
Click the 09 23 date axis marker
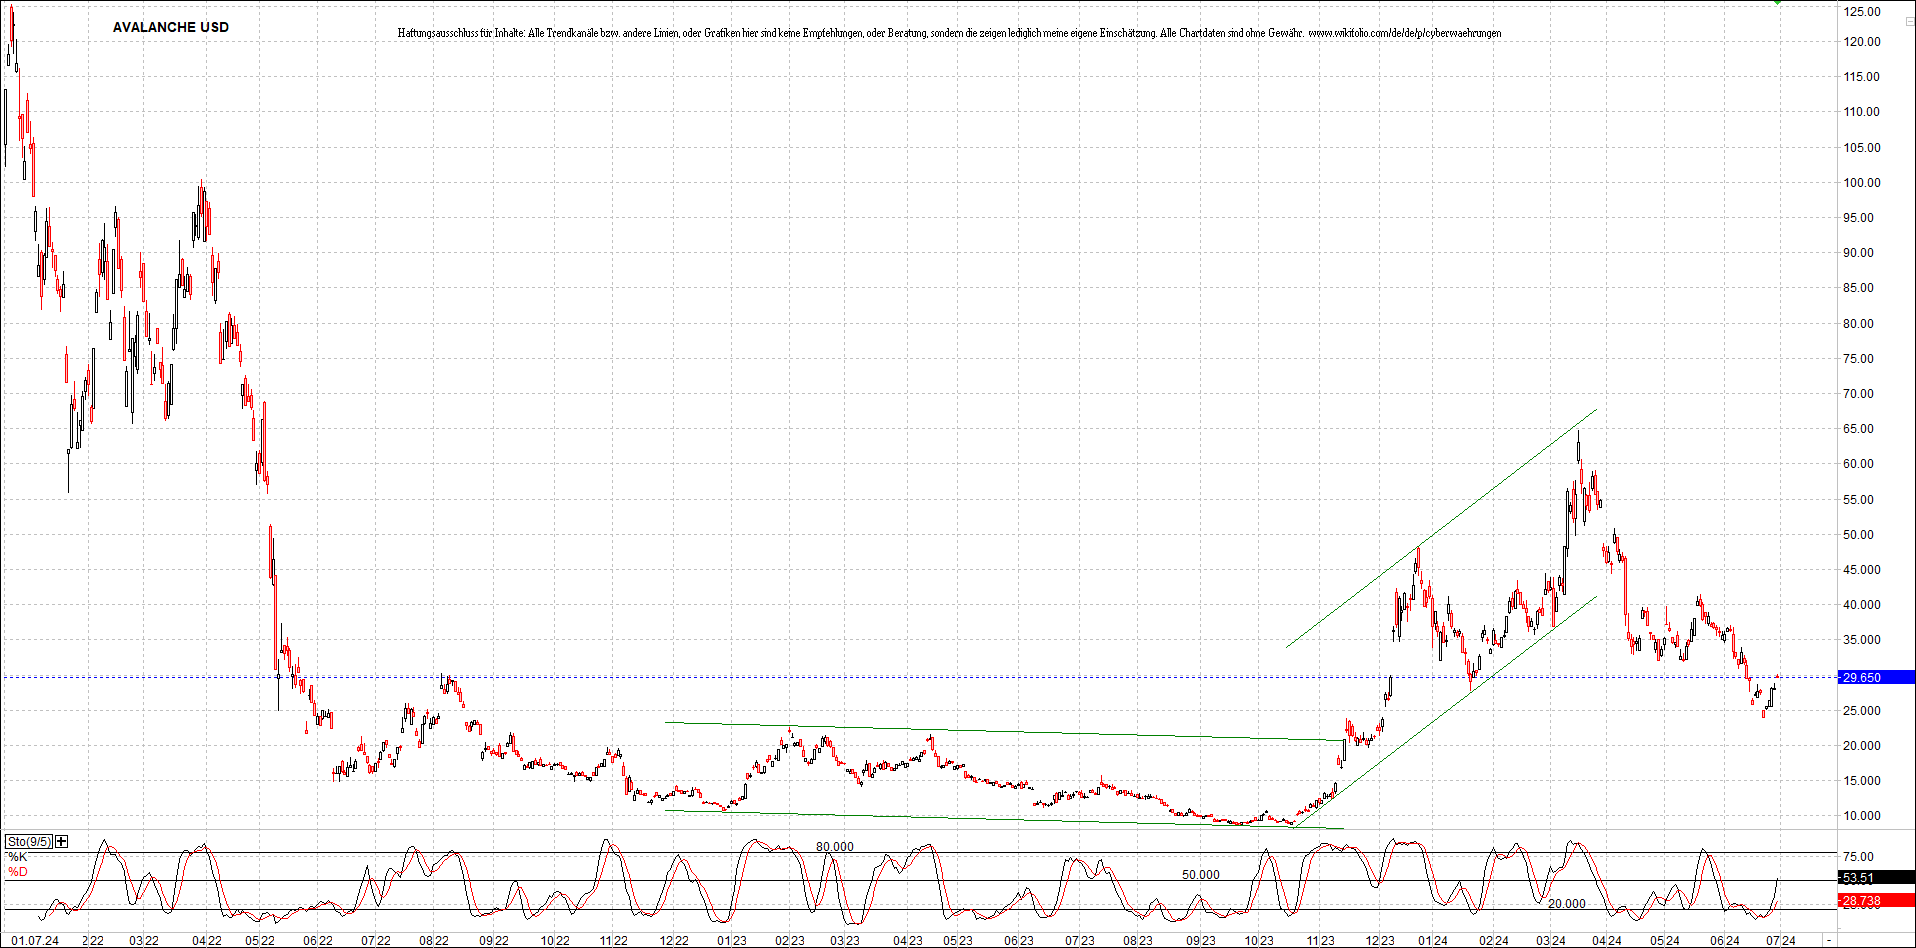[x=1201, y=941]
